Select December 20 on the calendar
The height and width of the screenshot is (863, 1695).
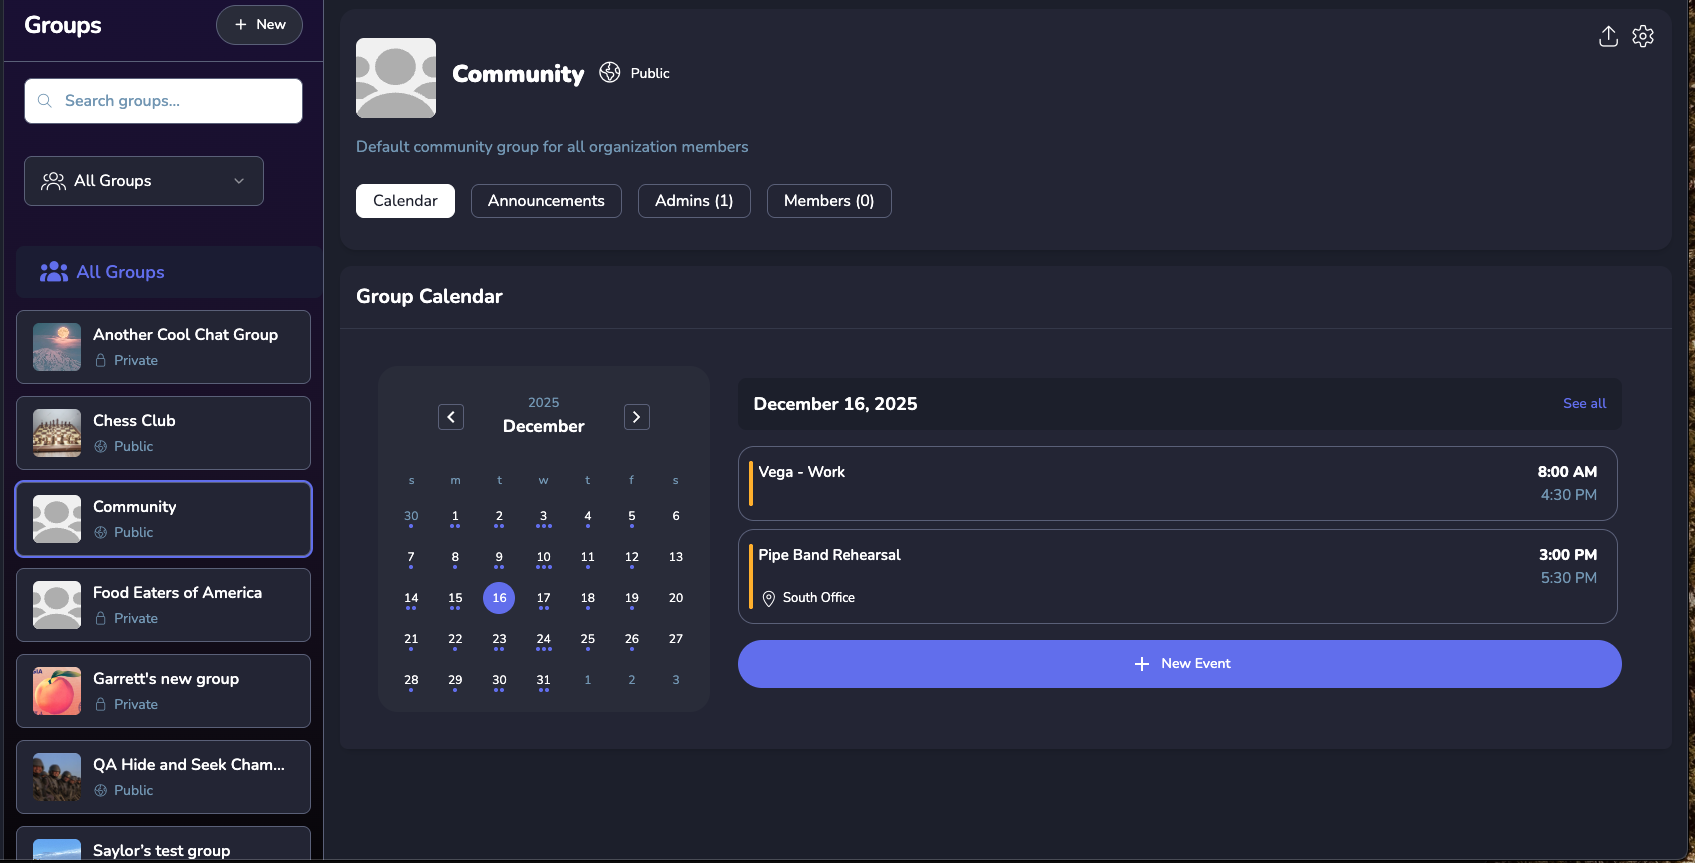click(x=676, y=598)
